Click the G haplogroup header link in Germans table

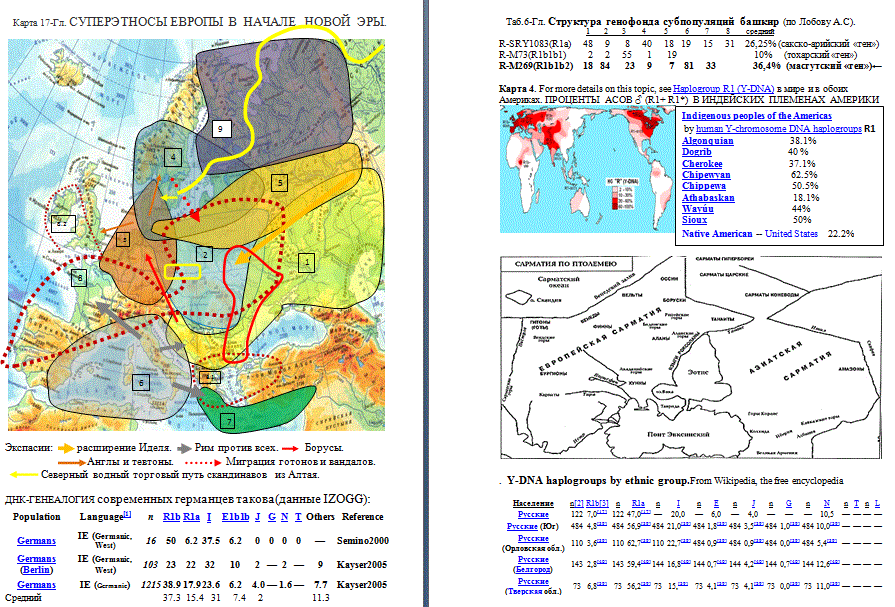coord(272,517)
